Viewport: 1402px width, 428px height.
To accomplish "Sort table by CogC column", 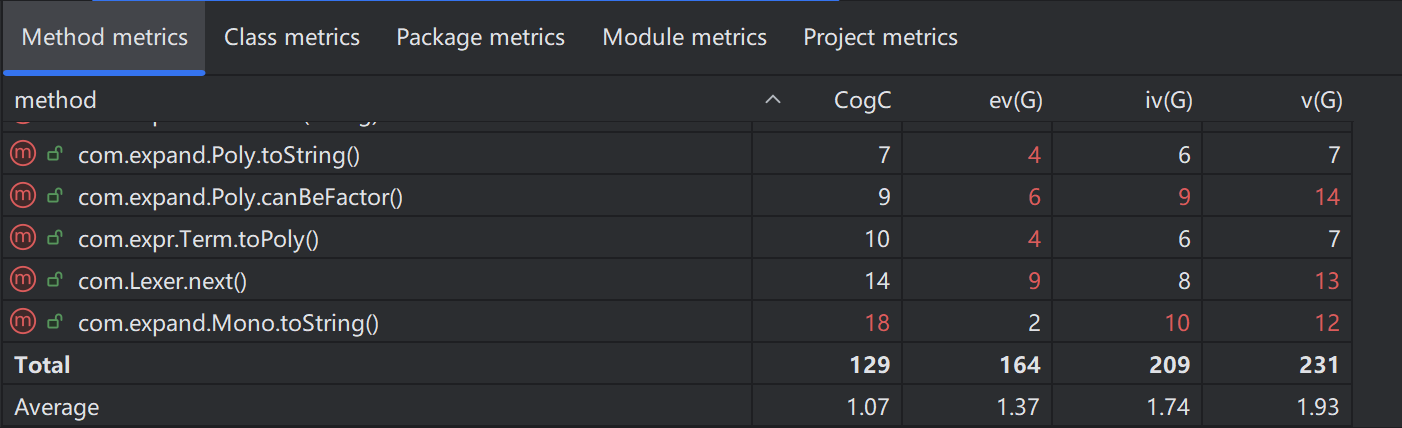I will 862,100.
